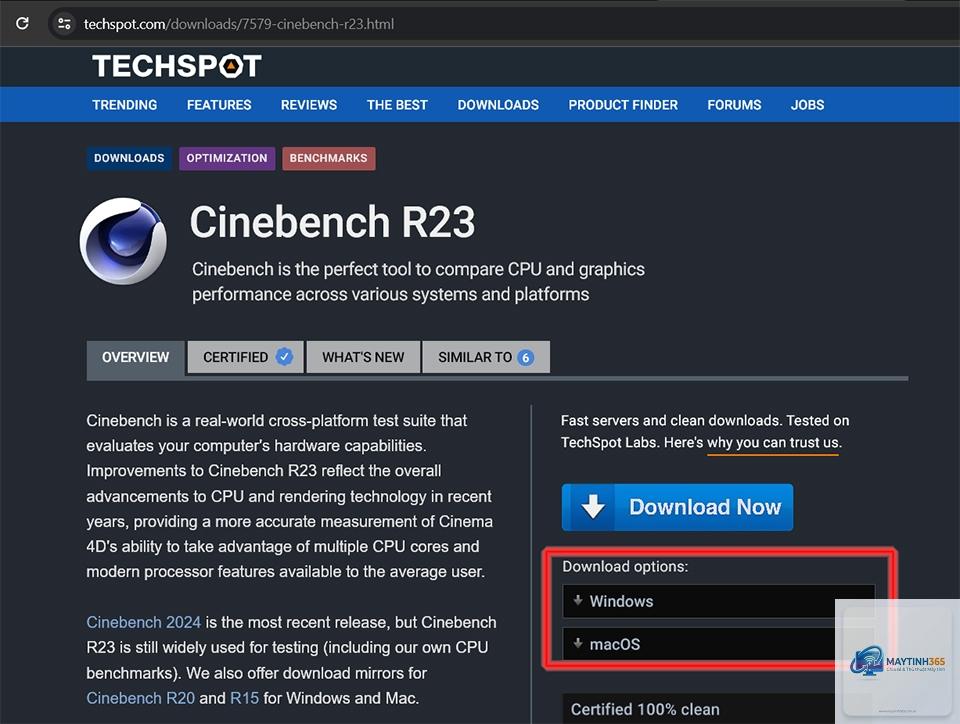Click the 'Download options:' label
The image size is (960, 724).
click(625, 567)
